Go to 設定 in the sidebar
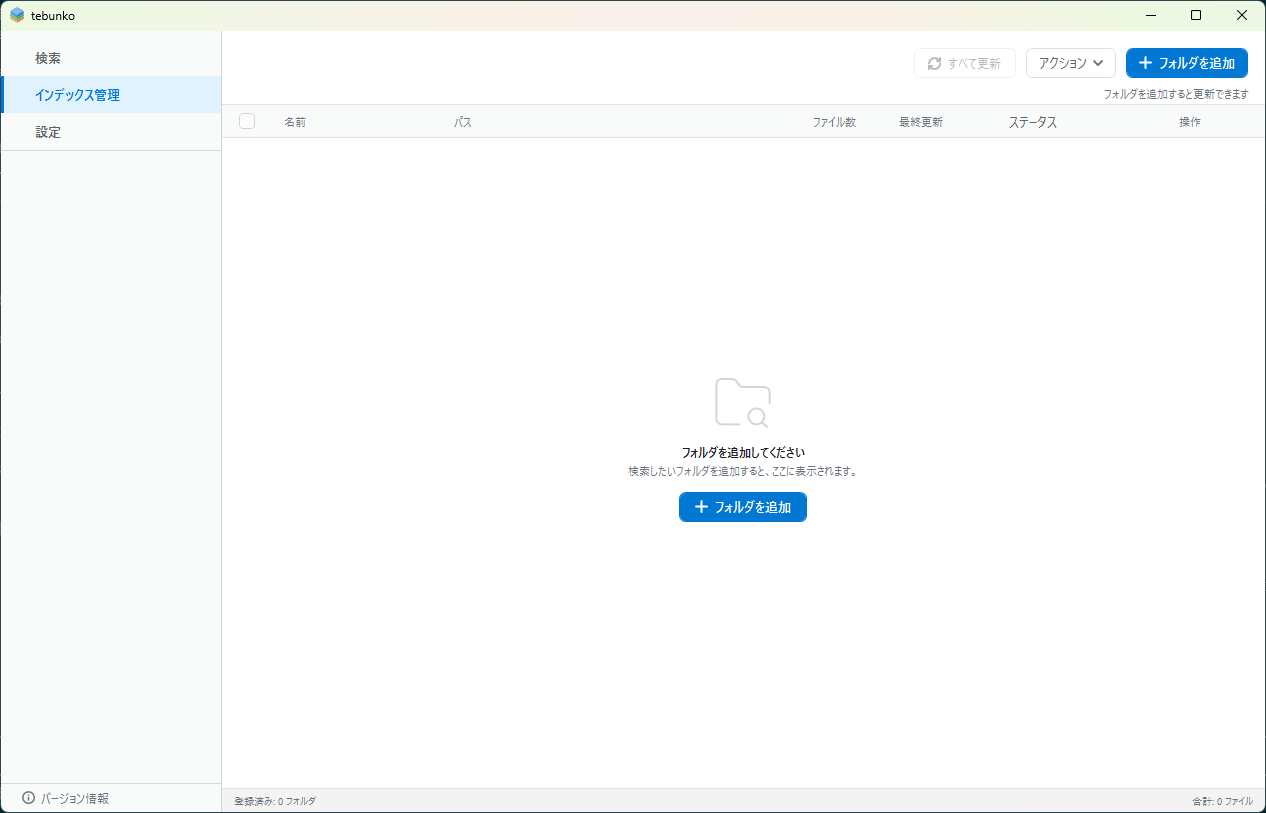This screenshot has height=813, width=1266. point(111,131)
